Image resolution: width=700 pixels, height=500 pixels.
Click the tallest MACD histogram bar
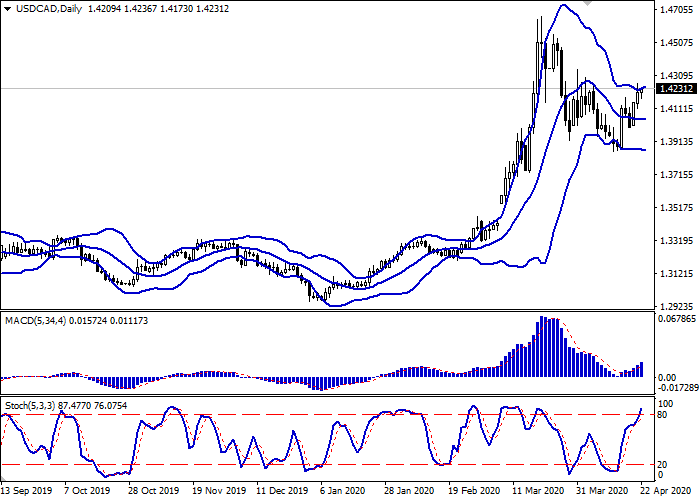[x=541, y=347]
